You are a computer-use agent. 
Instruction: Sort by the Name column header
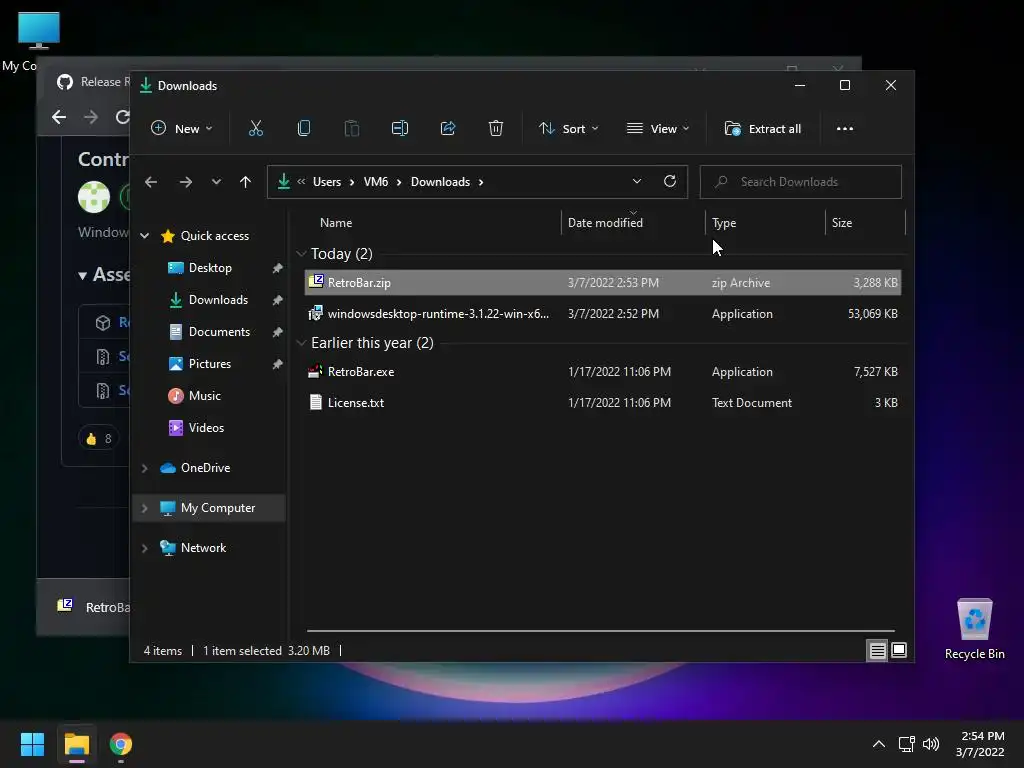(432, 223)
